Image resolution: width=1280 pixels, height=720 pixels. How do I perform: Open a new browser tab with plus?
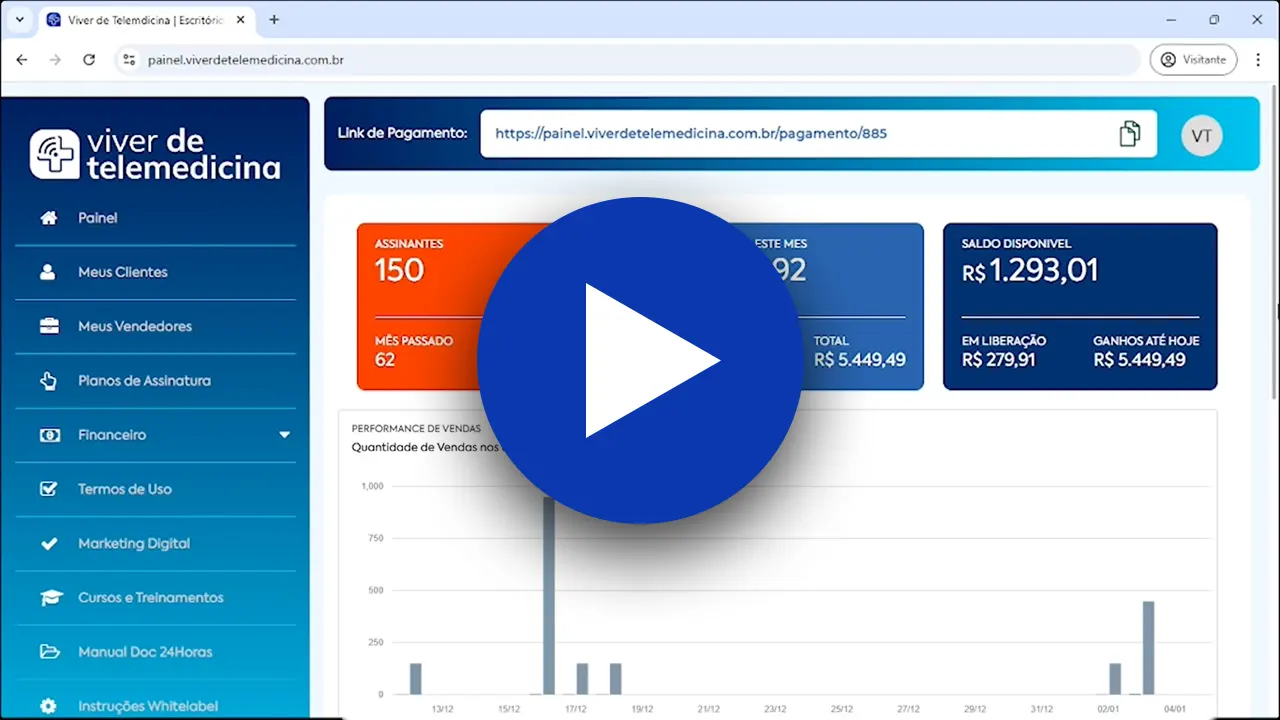pyautogui.click(x=274, y=19)
